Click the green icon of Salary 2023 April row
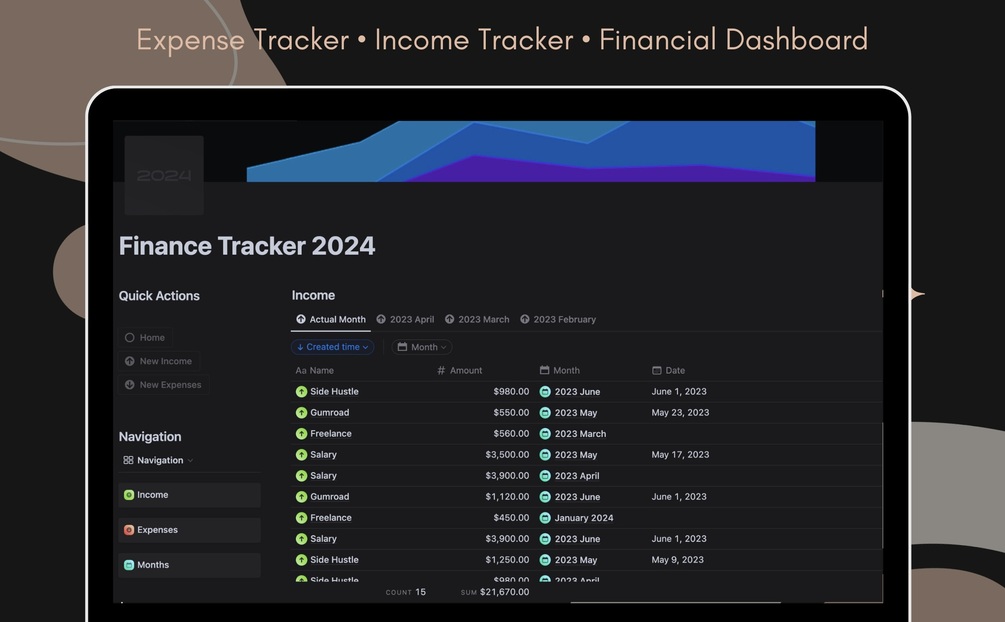Viewport: 1005px width, 622px height. click(x=301, y=476)
